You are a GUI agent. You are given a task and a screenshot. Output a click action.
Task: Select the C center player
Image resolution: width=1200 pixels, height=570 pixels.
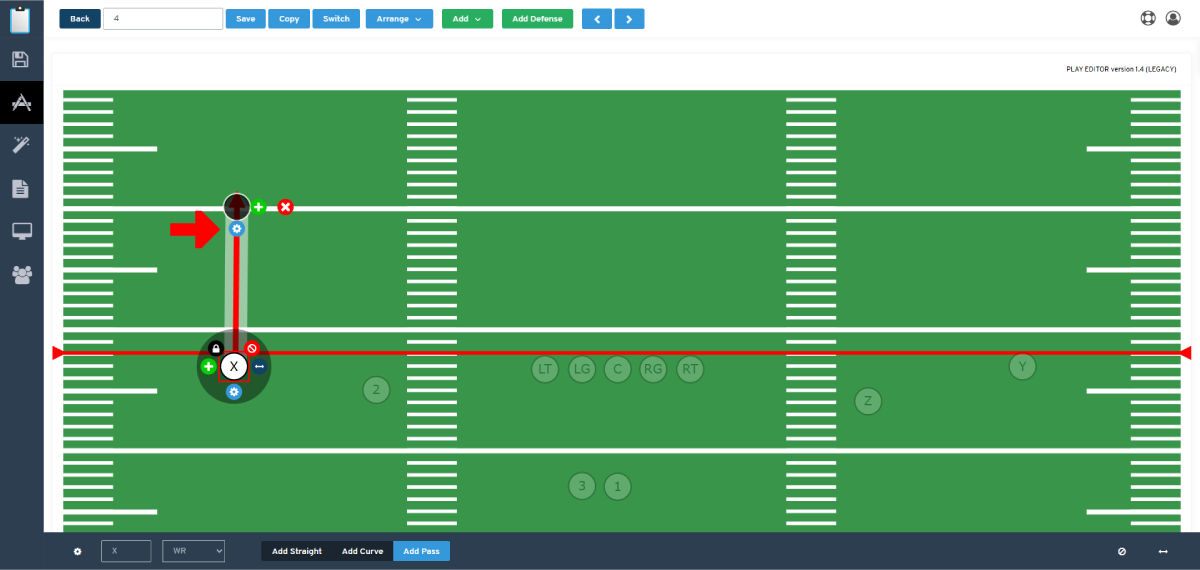[617, 369]
